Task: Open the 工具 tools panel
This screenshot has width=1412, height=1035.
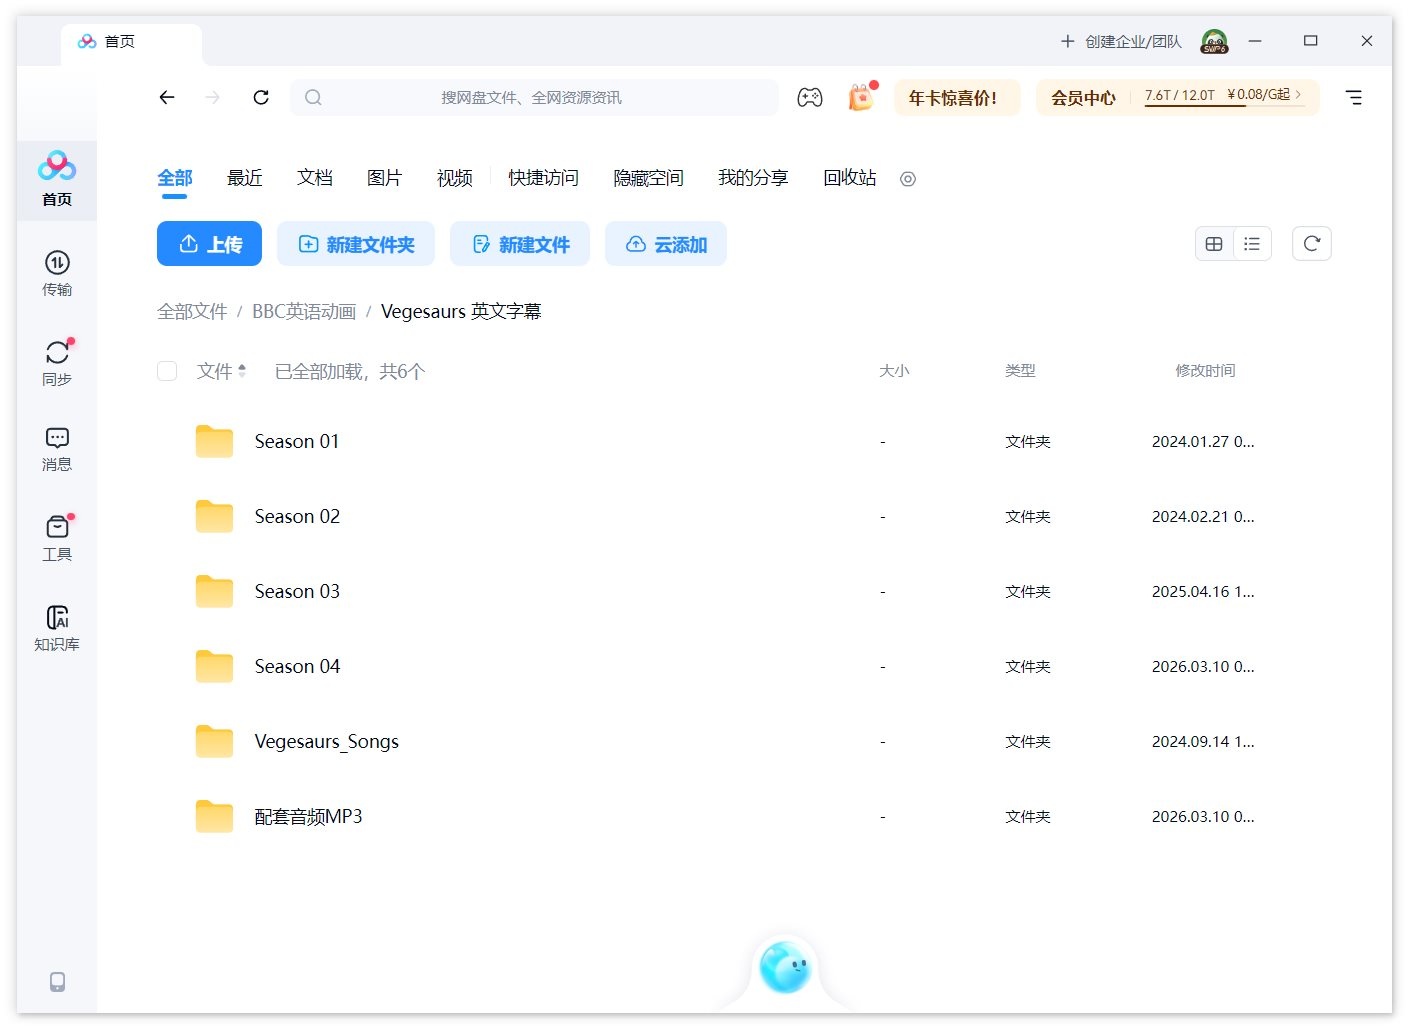Action: [56, 537]
